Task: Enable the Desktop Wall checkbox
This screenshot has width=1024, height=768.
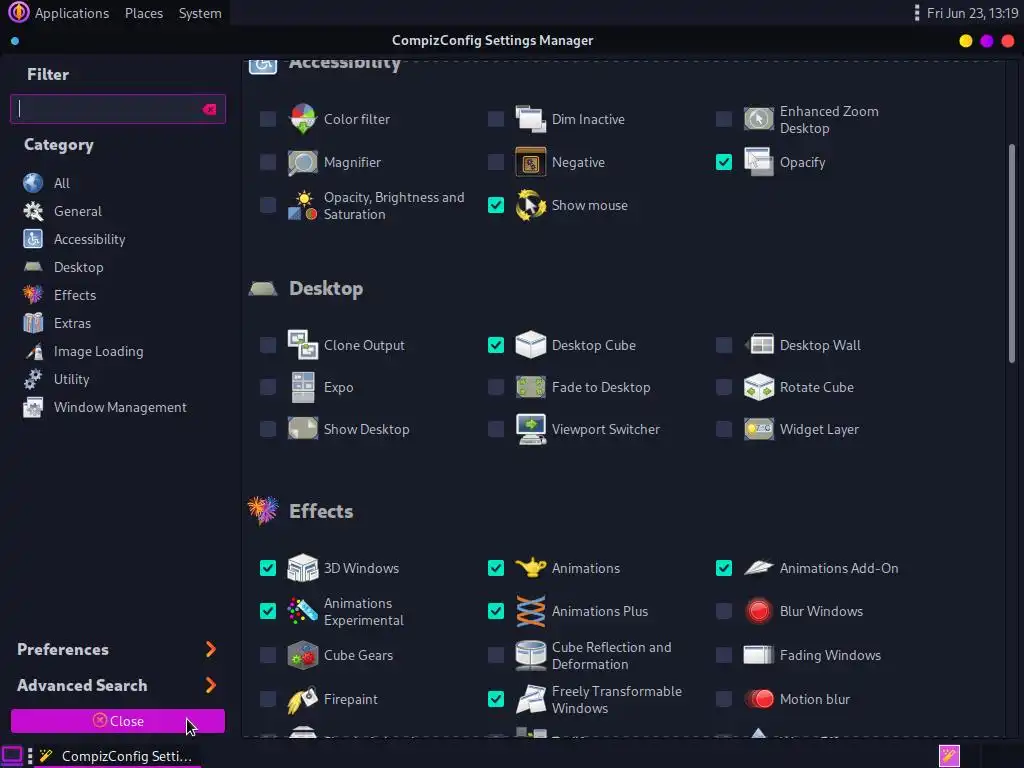Action: click(x=724, y=345)
